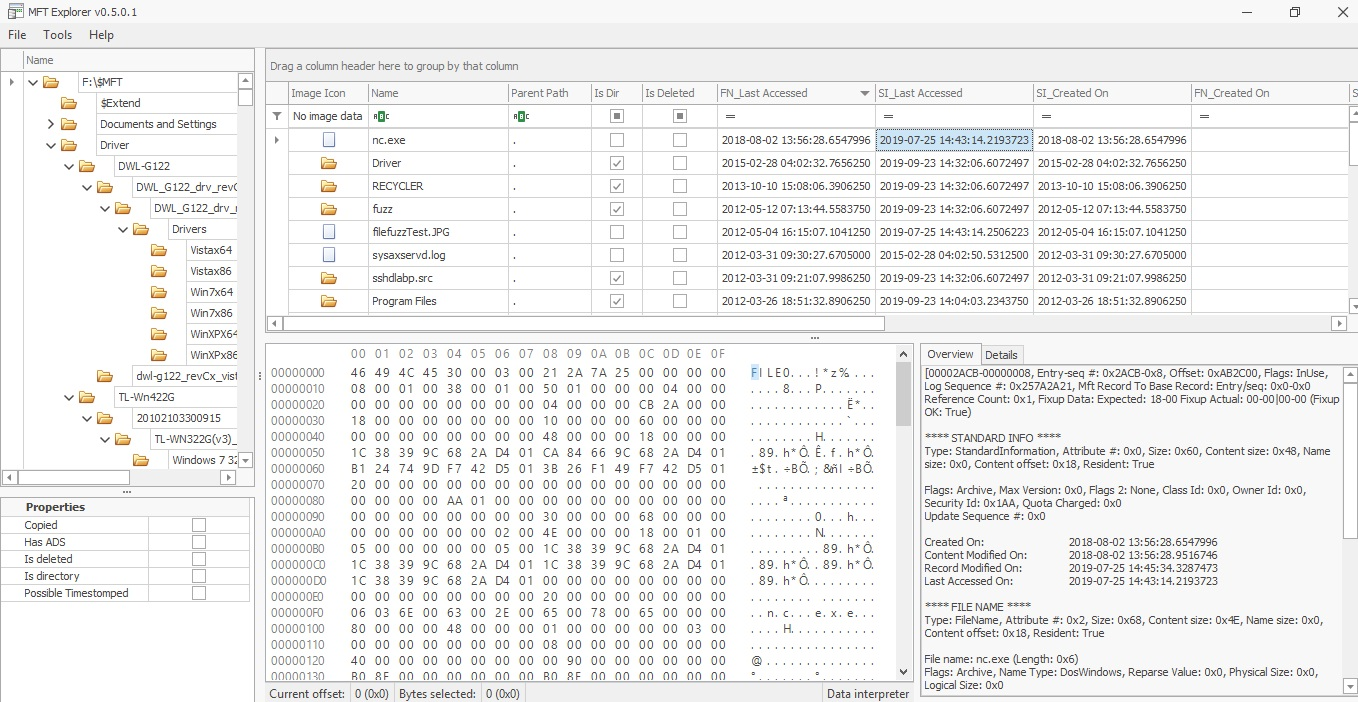The height and width of the screenshot is (702, 1358).
Task: Collapse the Driver tree node
Action: (51, 145)
